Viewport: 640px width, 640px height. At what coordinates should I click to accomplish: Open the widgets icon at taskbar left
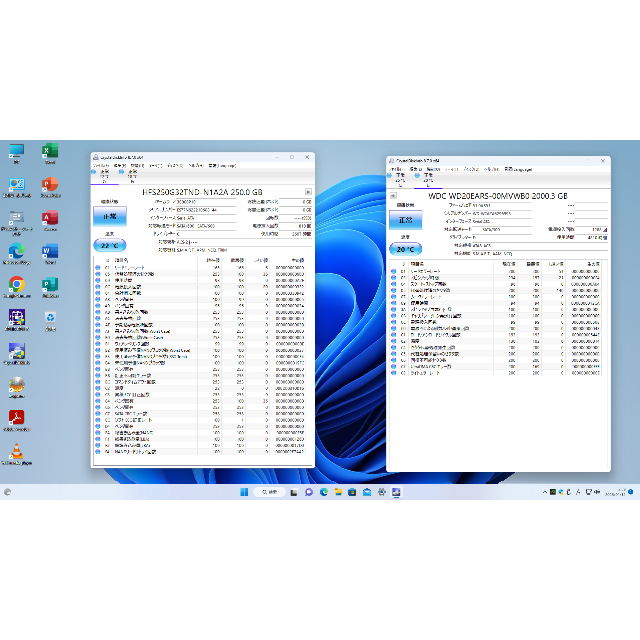point(7,492)
